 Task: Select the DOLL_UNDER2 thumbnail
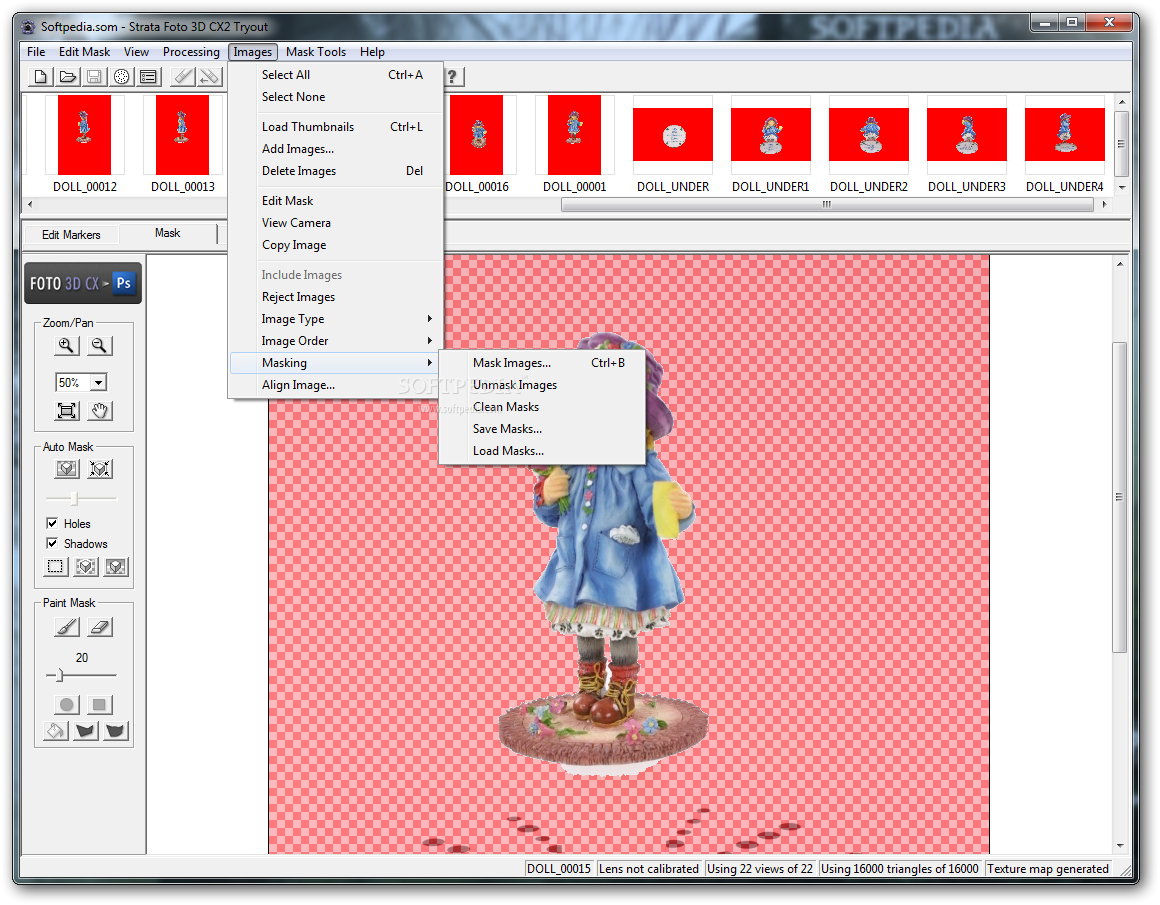click(869, 144)
